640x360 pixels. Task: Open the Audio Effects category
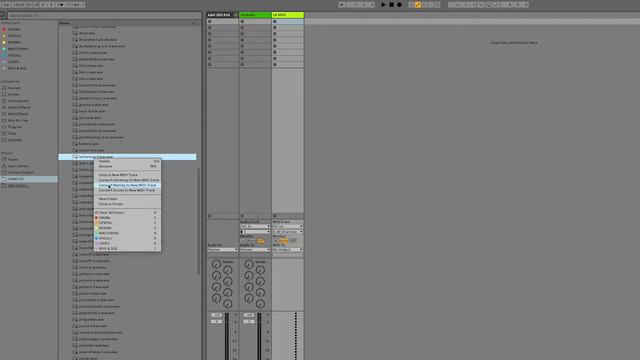pyautogui.click(x=19, y=107)
